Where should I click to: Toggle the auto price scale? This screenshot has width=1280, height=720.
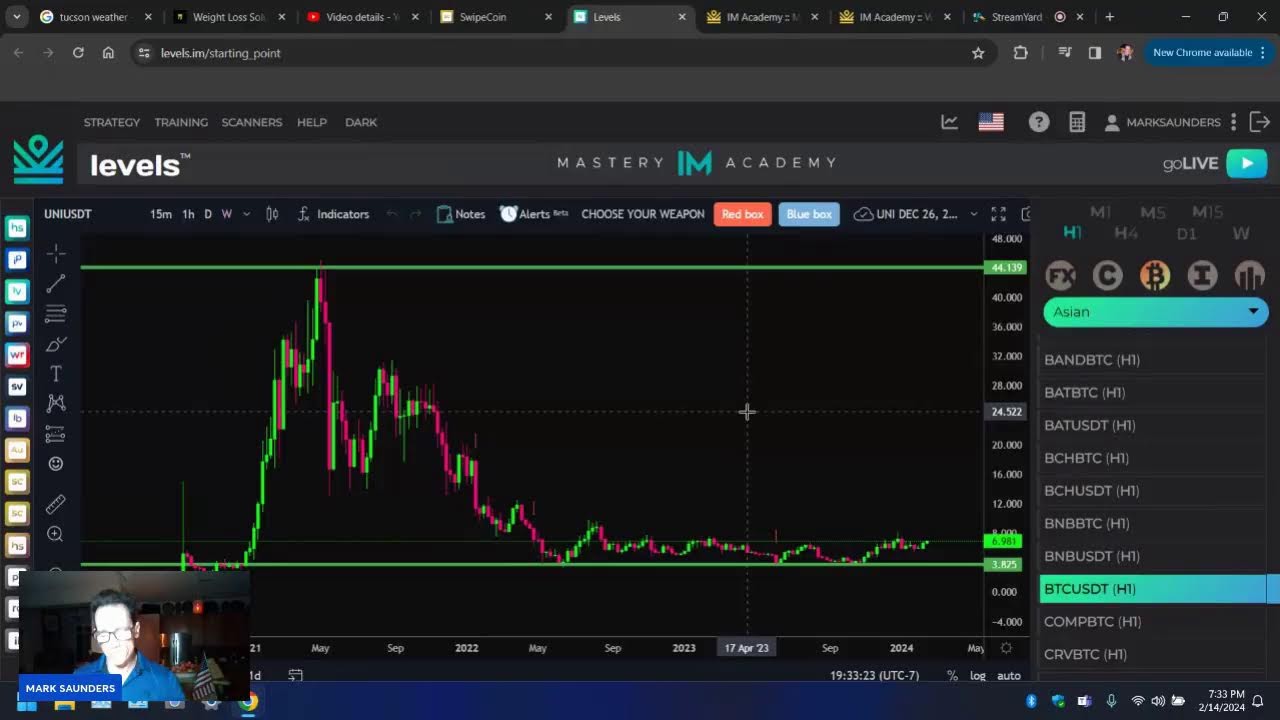tap(1009, 676)
